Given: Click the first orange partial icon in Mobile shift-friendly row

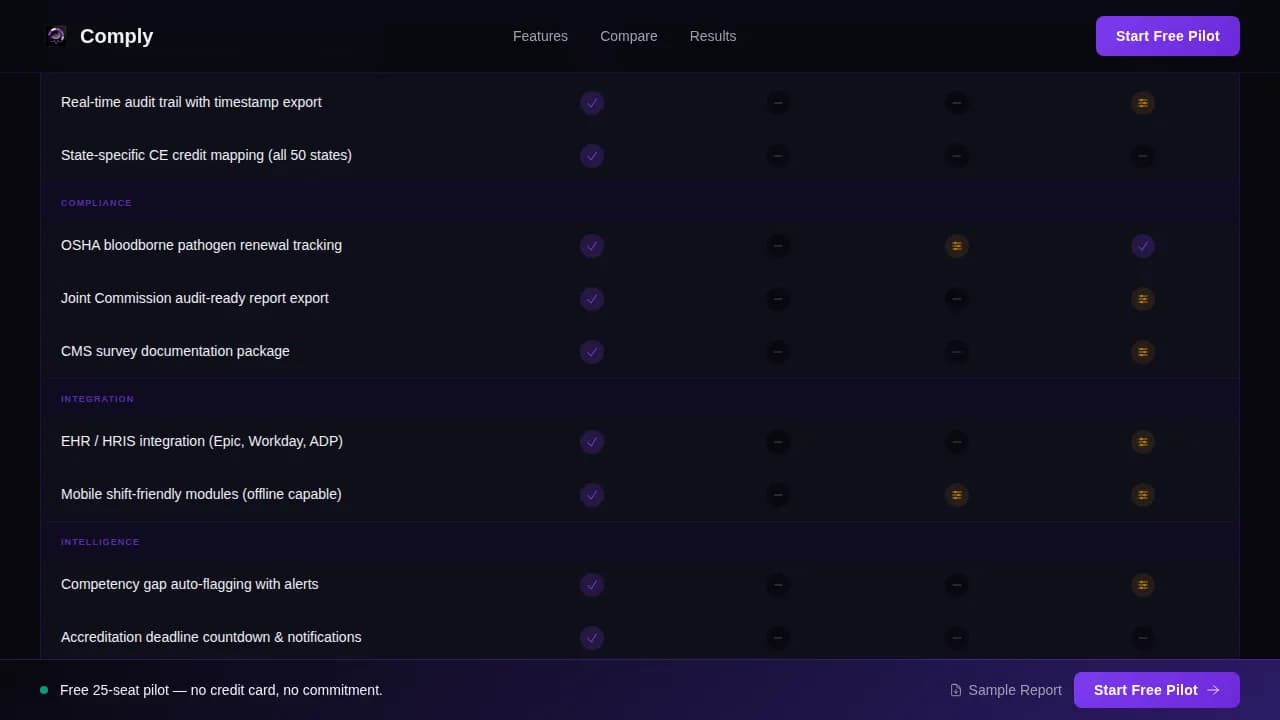Looking at the screenshot, I should [957, 495].
